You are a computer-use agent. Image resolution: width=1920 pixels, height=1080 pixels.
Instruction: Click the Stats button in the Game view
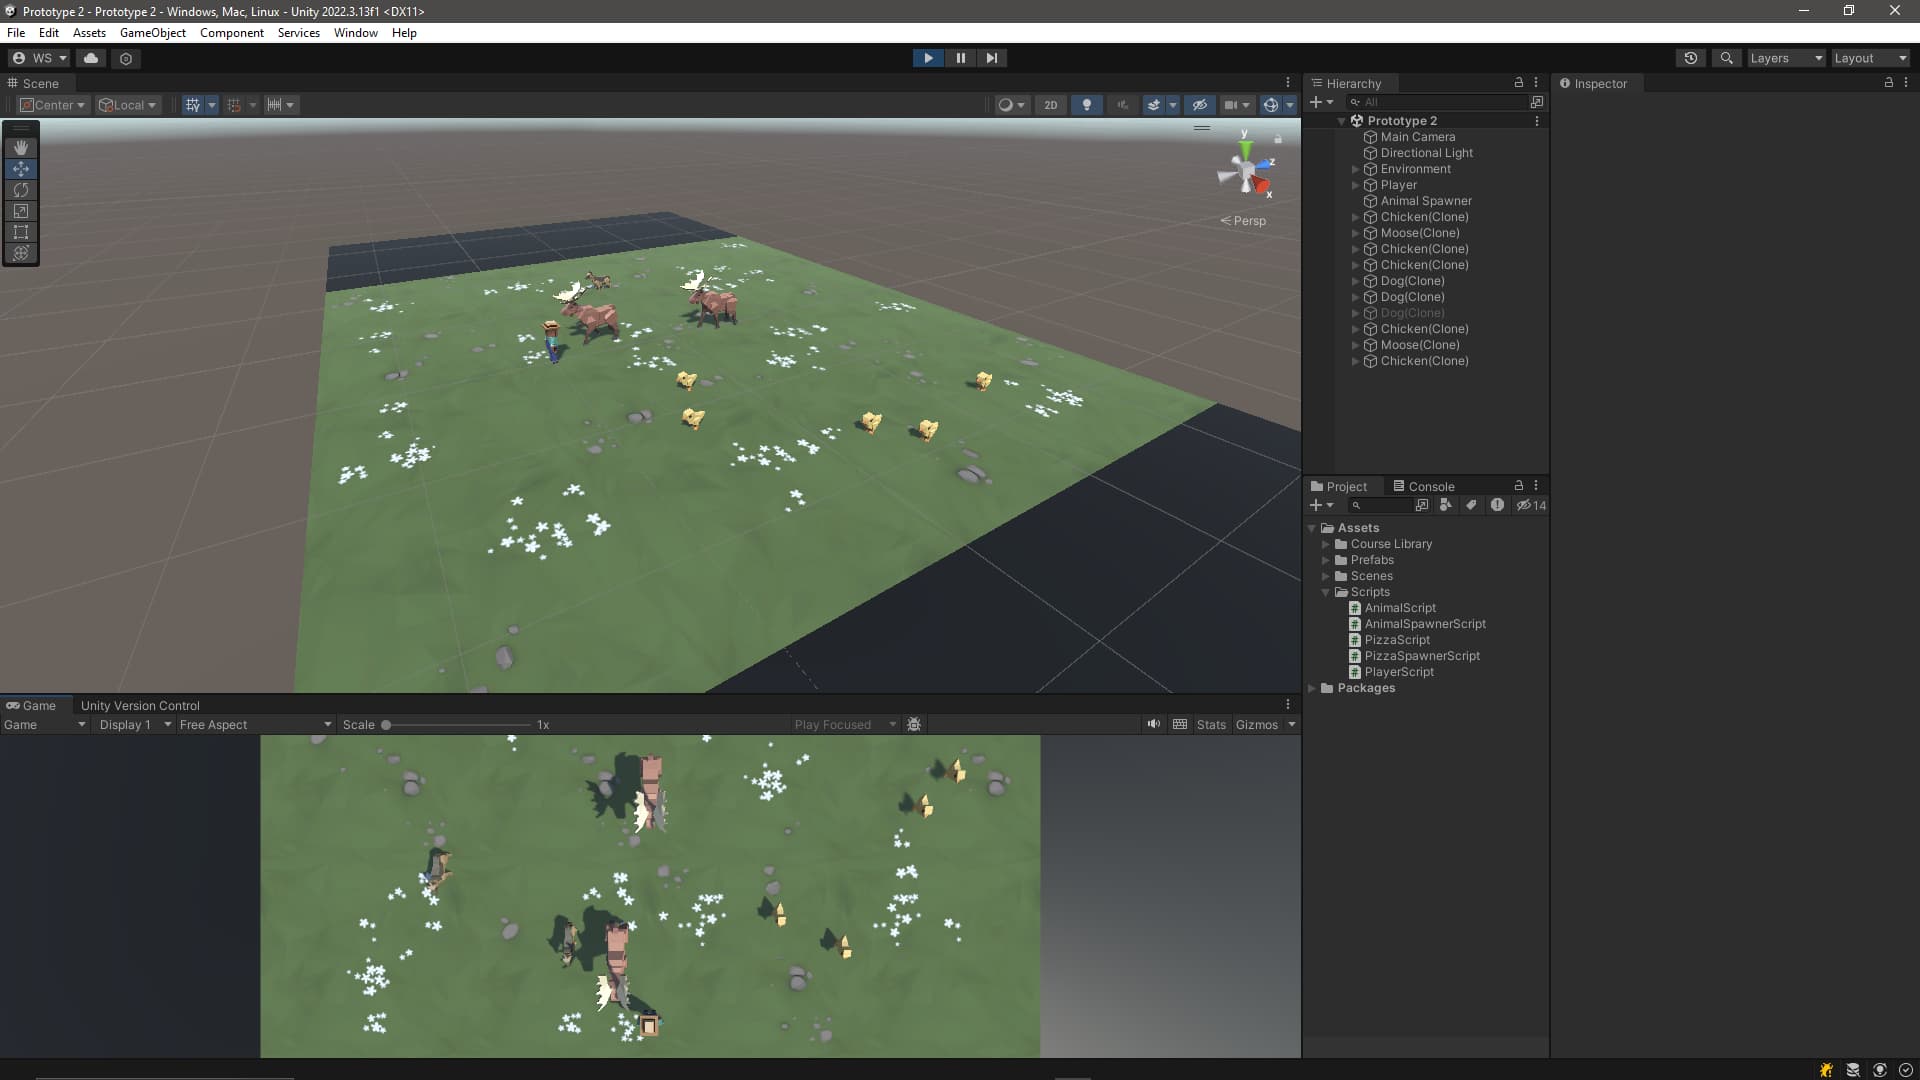pos(1211,724)
